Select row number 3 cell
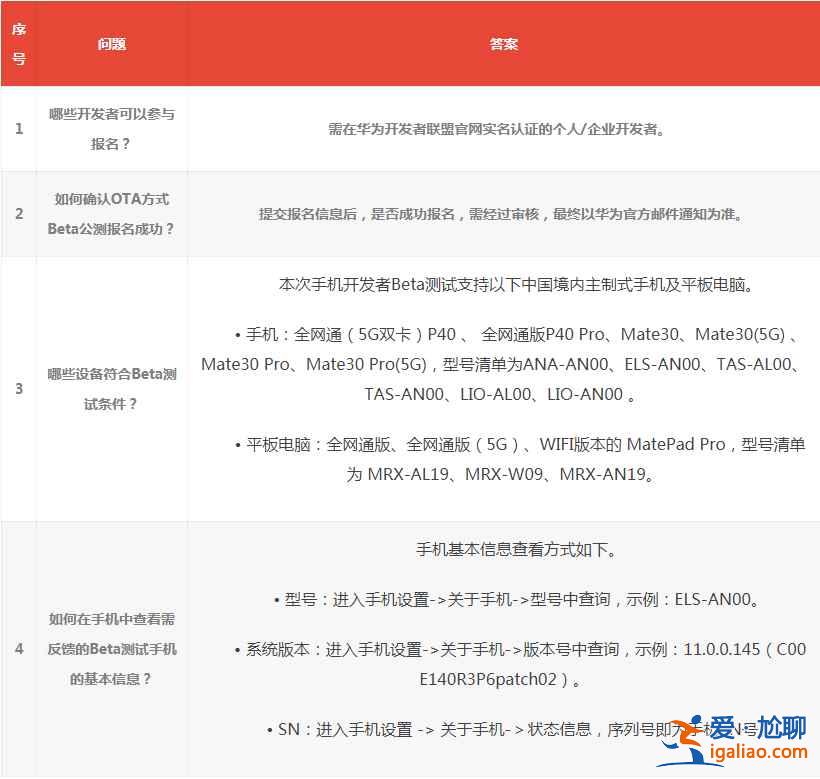Viewport: 820px width, 779px height. pyautogui.click(x=19, y=388)
